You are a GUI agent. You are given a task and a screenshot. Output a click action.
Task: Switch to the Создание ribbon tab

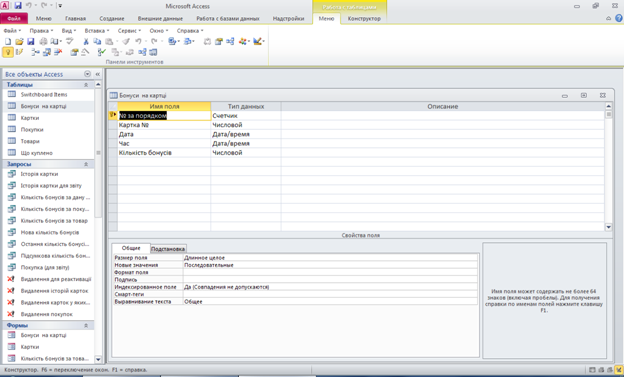pos(112,18)
